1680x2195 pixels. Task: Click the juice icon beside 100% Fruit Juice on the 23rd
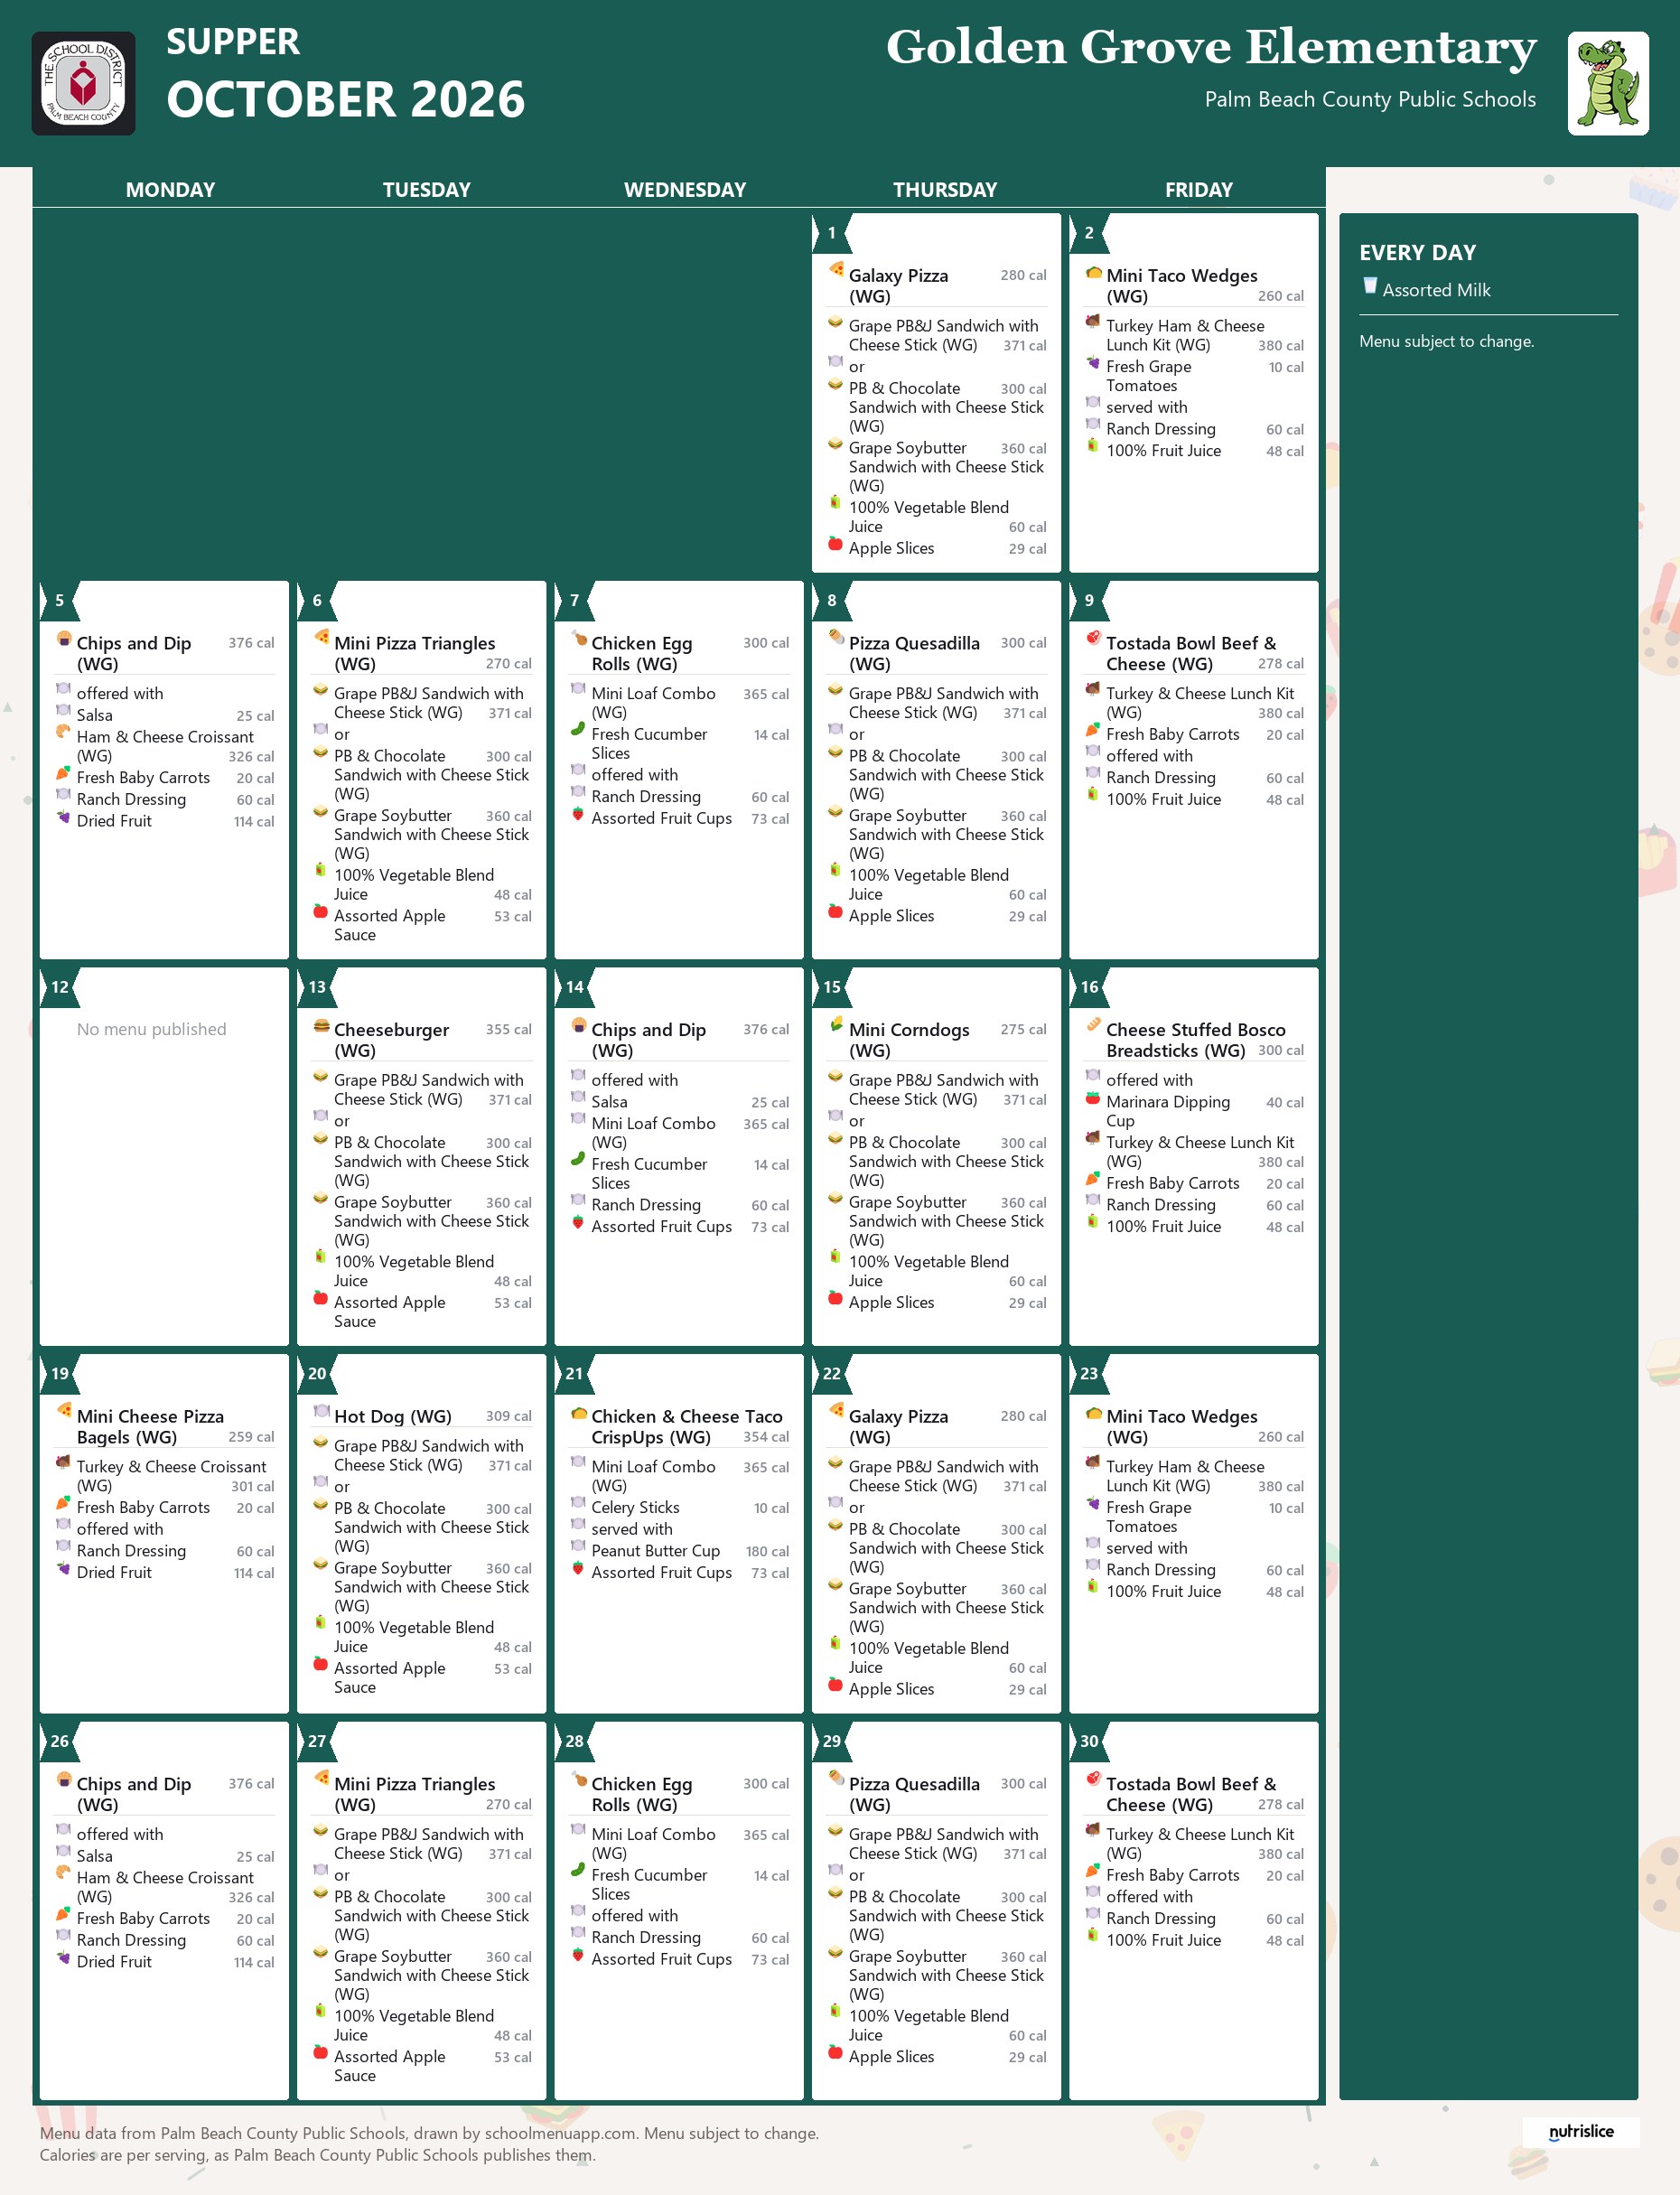pos(1092,1587)
